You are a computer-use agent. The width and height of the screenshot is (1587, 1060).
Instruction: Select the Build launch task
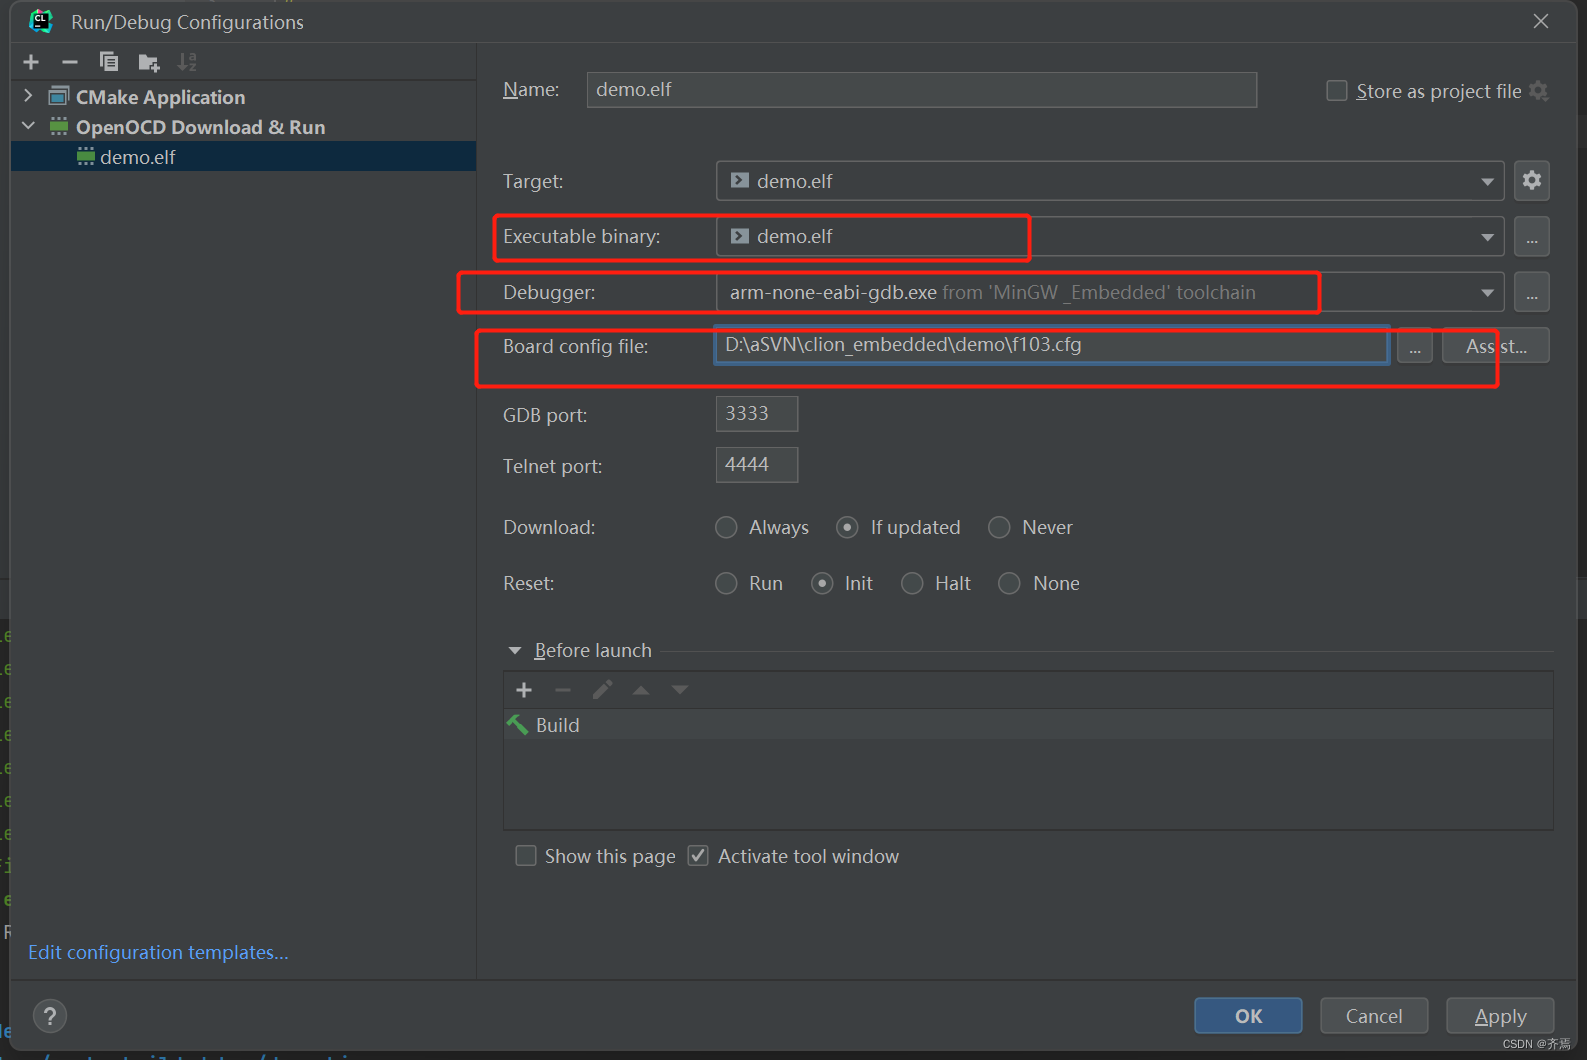click(x=1027, y=725)
